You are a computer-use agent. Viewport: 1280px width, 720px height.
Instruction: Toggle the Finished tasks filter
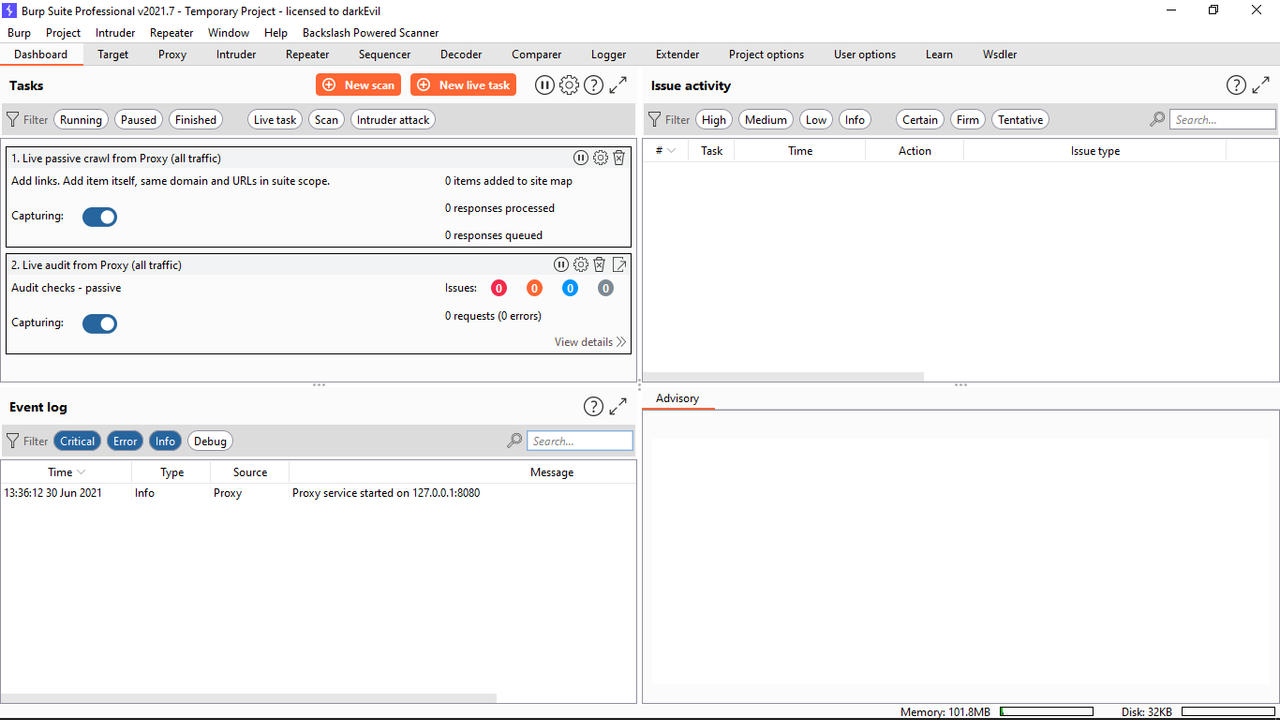[x=196, y=119]
